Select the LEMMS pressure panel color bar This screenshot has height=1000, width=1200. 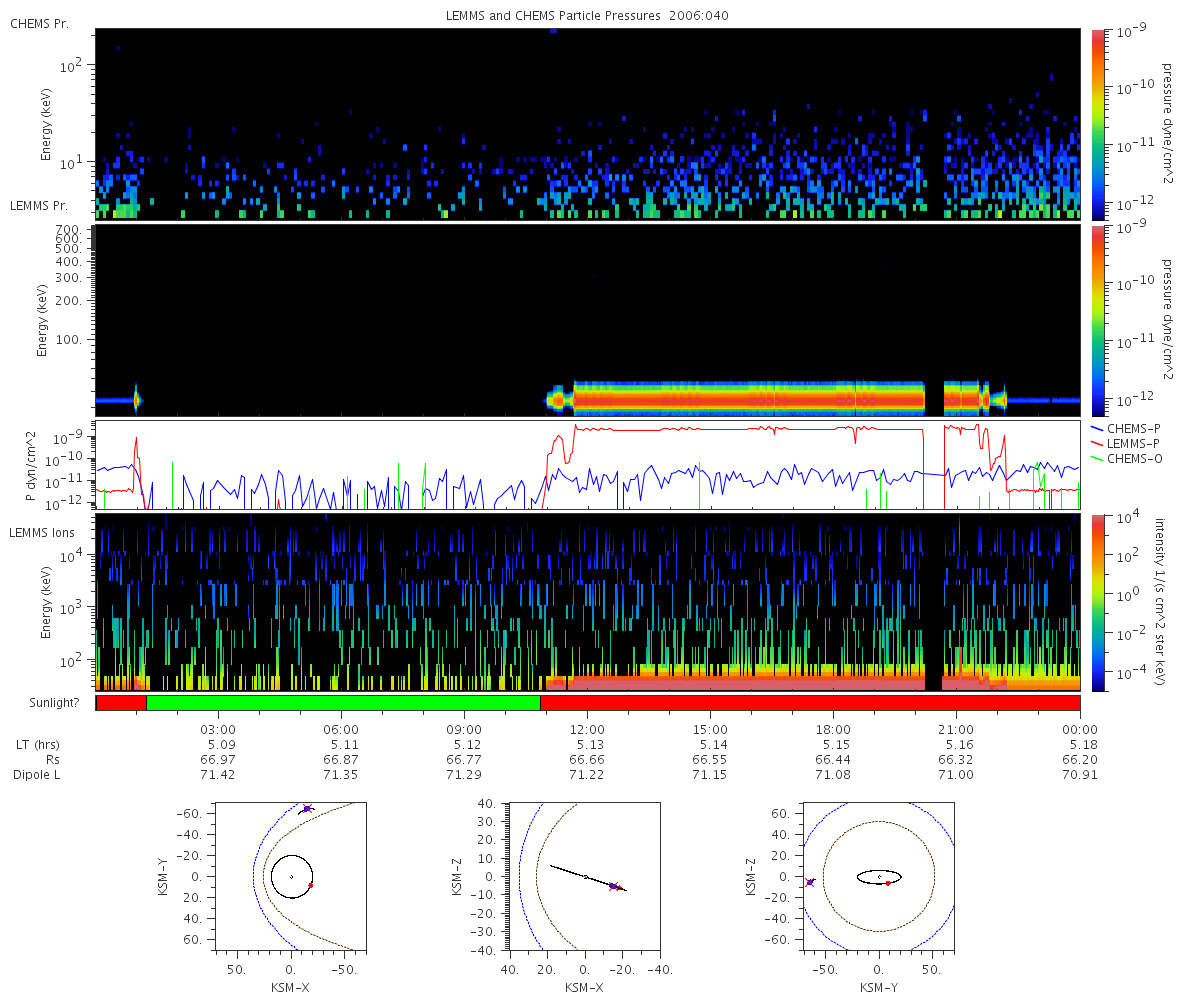pyautogui.click(x=1098, y=320)
